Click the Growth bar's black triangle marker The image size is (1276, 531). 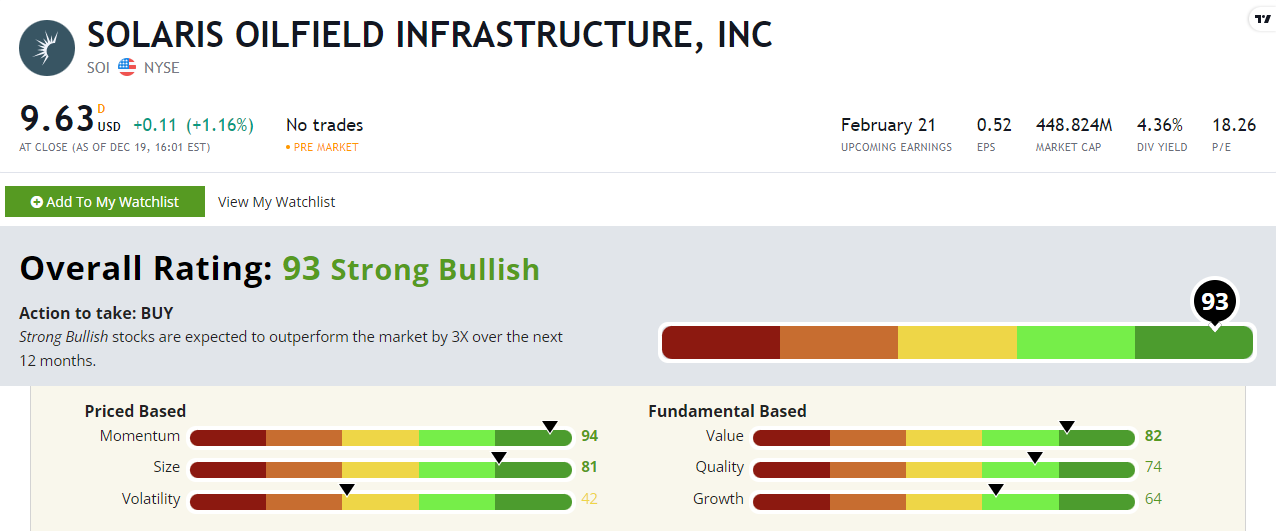[x=995, y=490]
